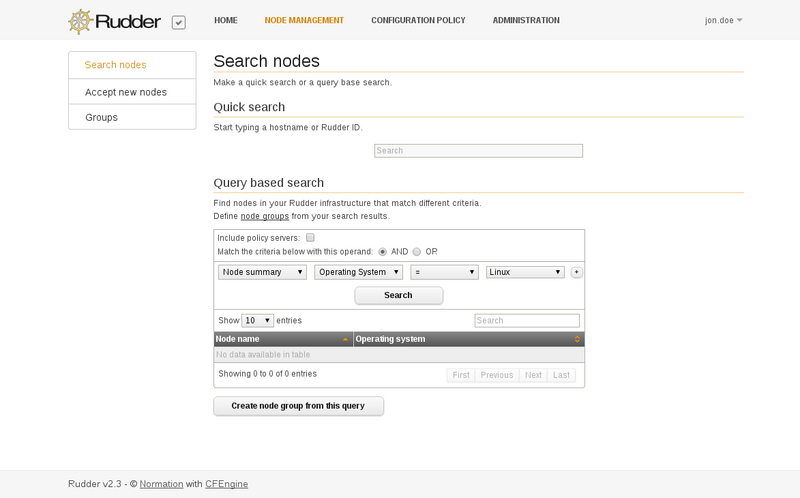Go to the Next results page
The width and height of the screenshot is (800, 498).
533,375
